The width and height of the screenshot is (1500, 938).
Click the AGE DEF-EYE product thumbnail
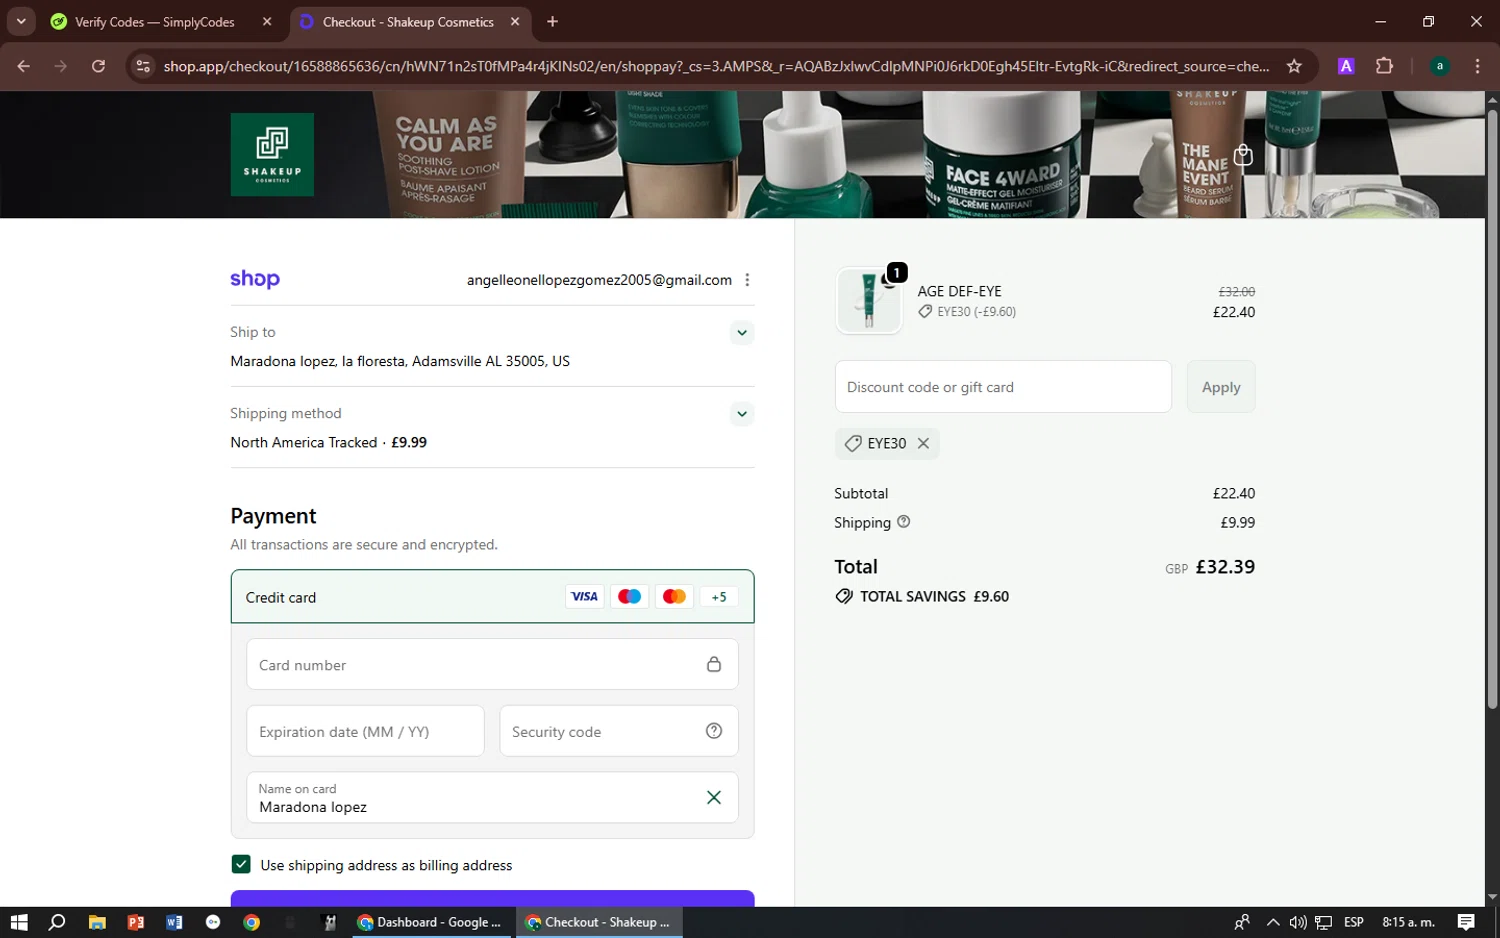869,300
